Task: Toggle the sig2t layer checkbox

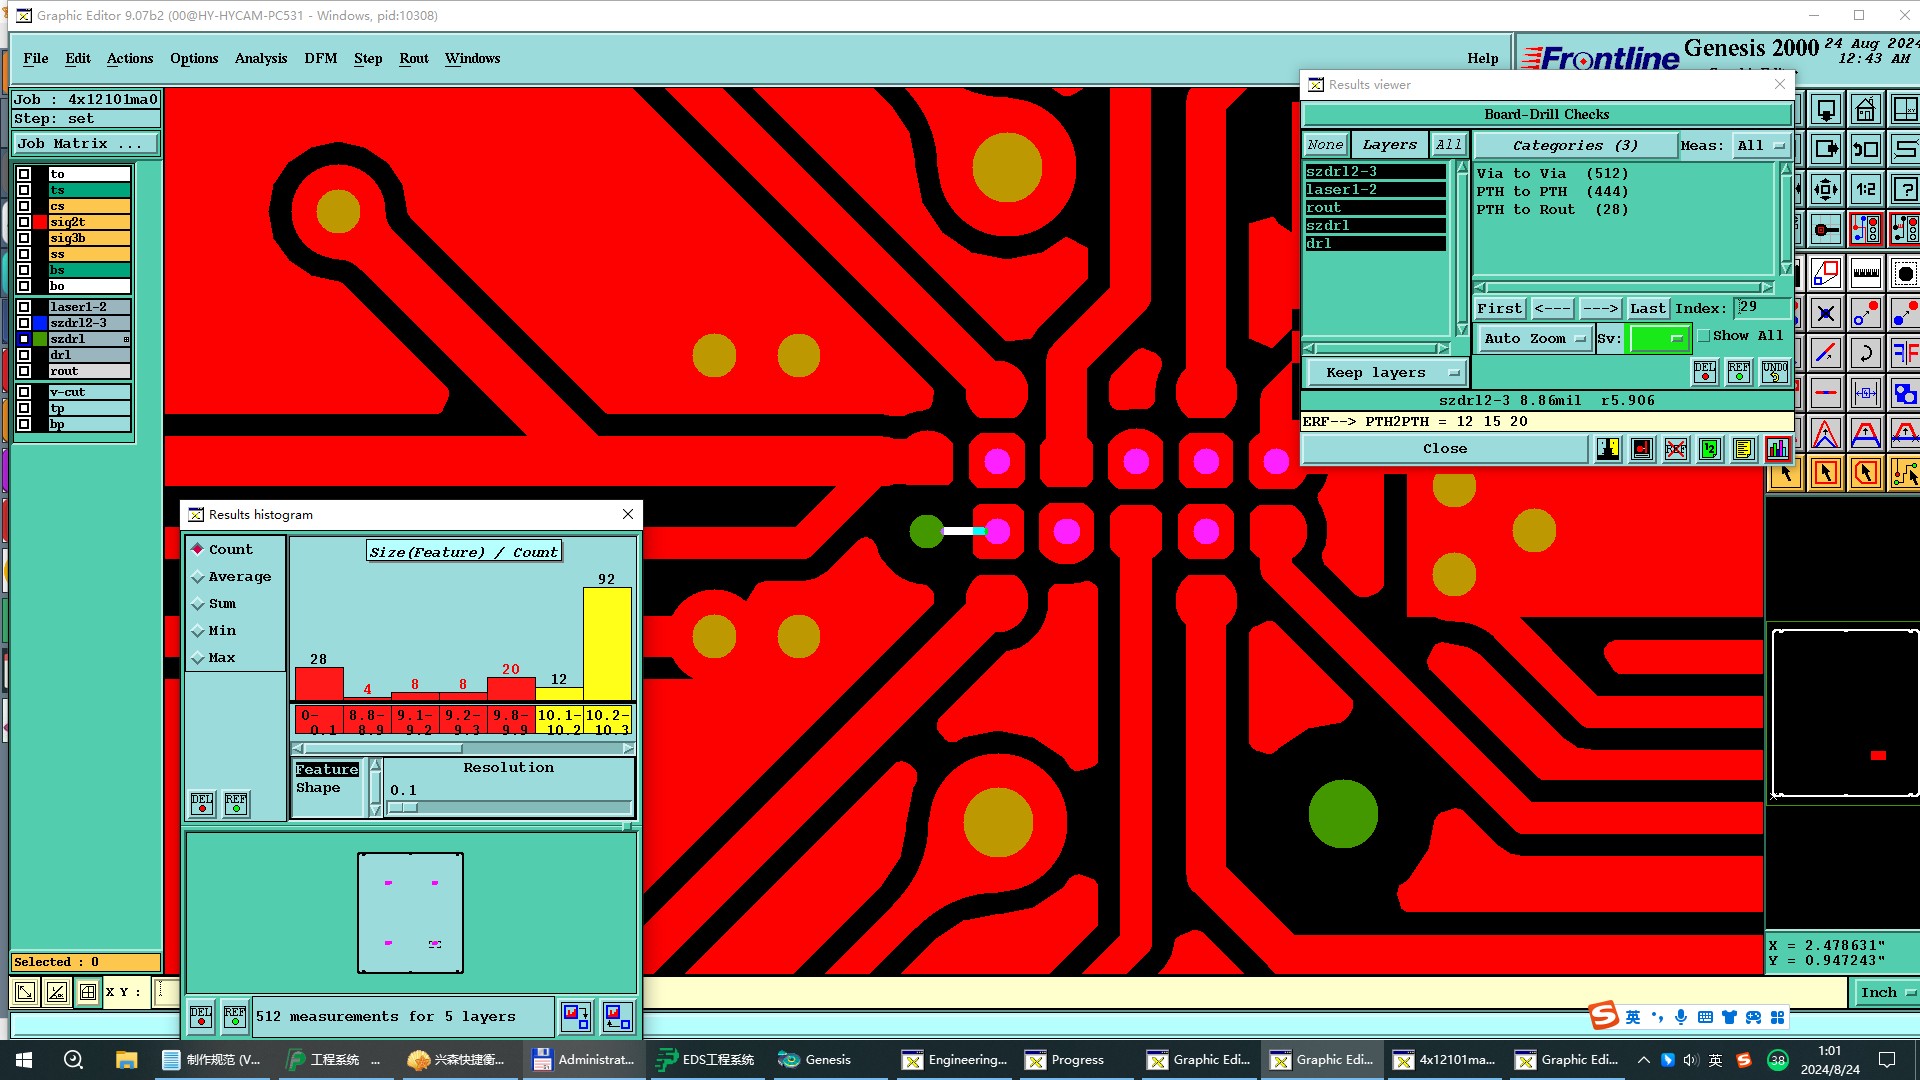Action: click(x=24, y=222)
